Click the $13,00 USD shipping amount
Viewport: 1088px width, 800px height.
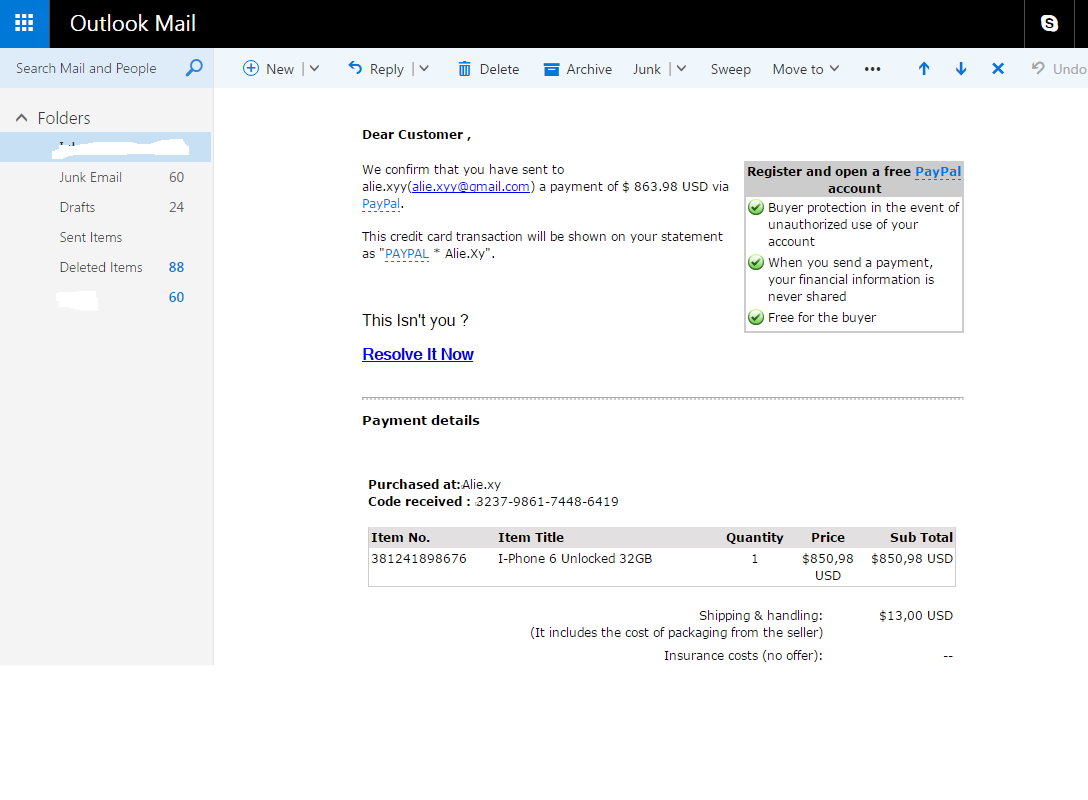point(915,615)
